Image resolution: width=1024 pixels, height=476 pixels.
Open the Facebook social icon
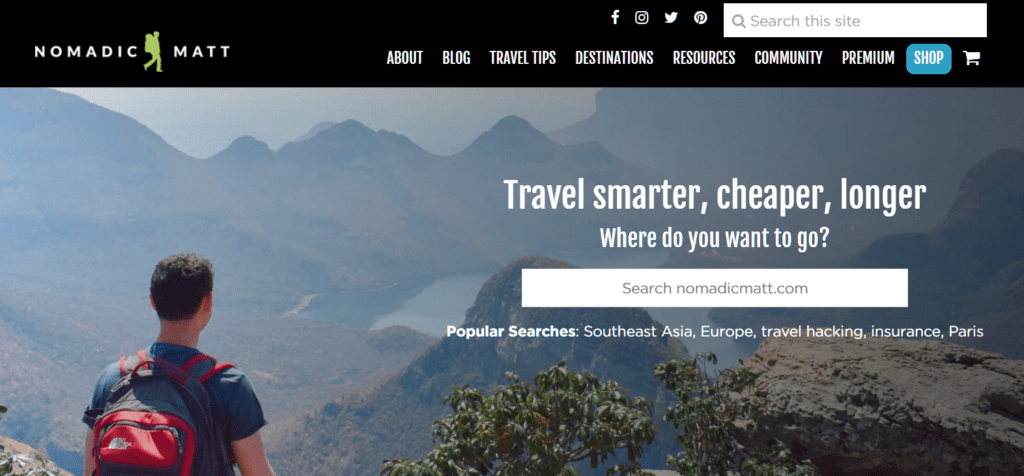615,18
